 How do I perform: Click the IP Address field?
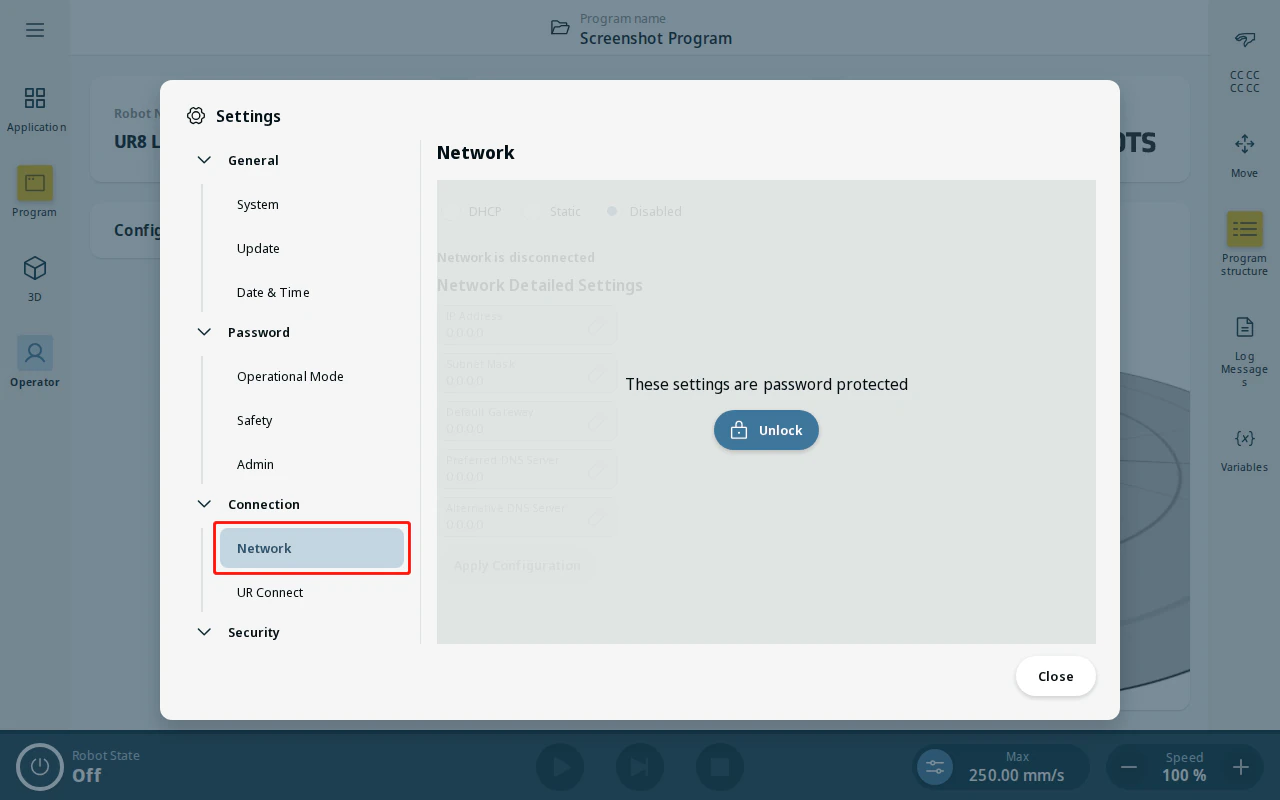click(x=527, y=325)
